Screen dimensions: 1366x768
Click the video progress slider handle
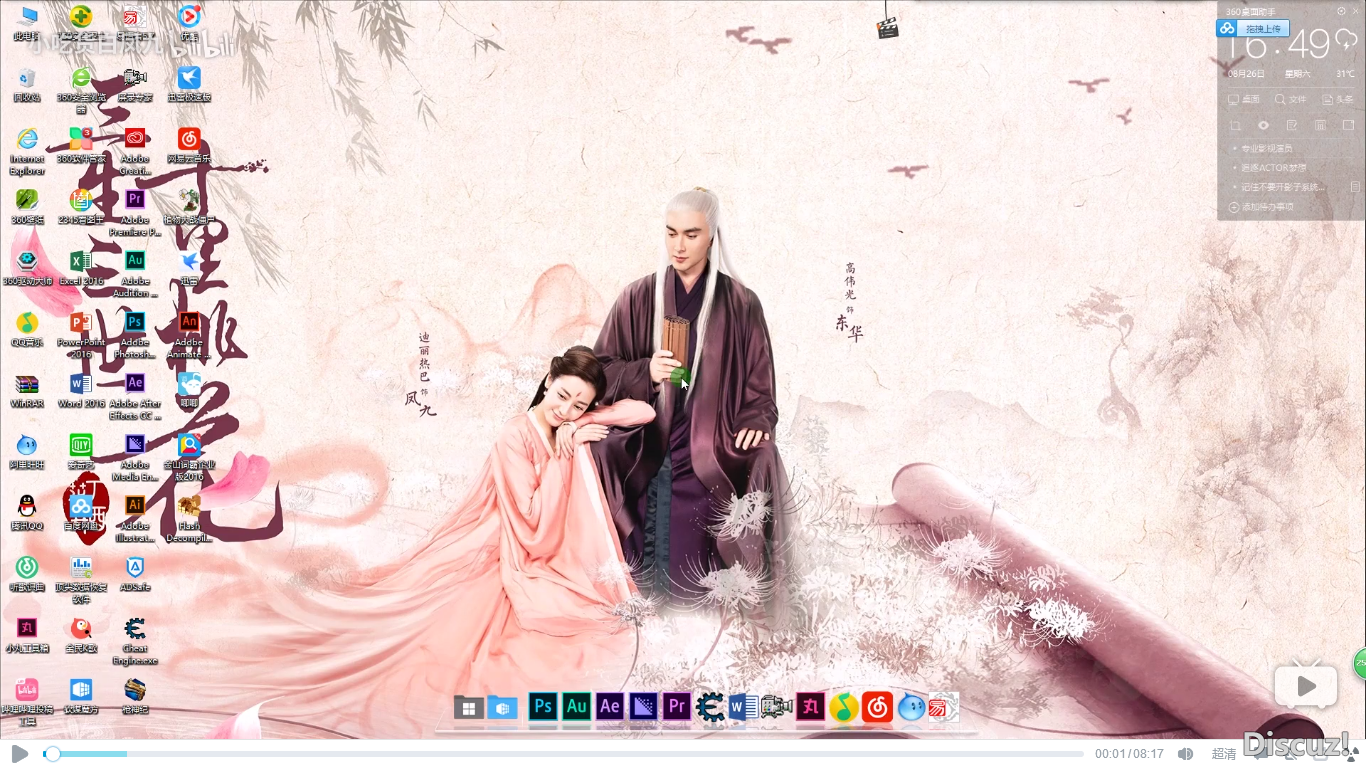click(x=52, y=753)
